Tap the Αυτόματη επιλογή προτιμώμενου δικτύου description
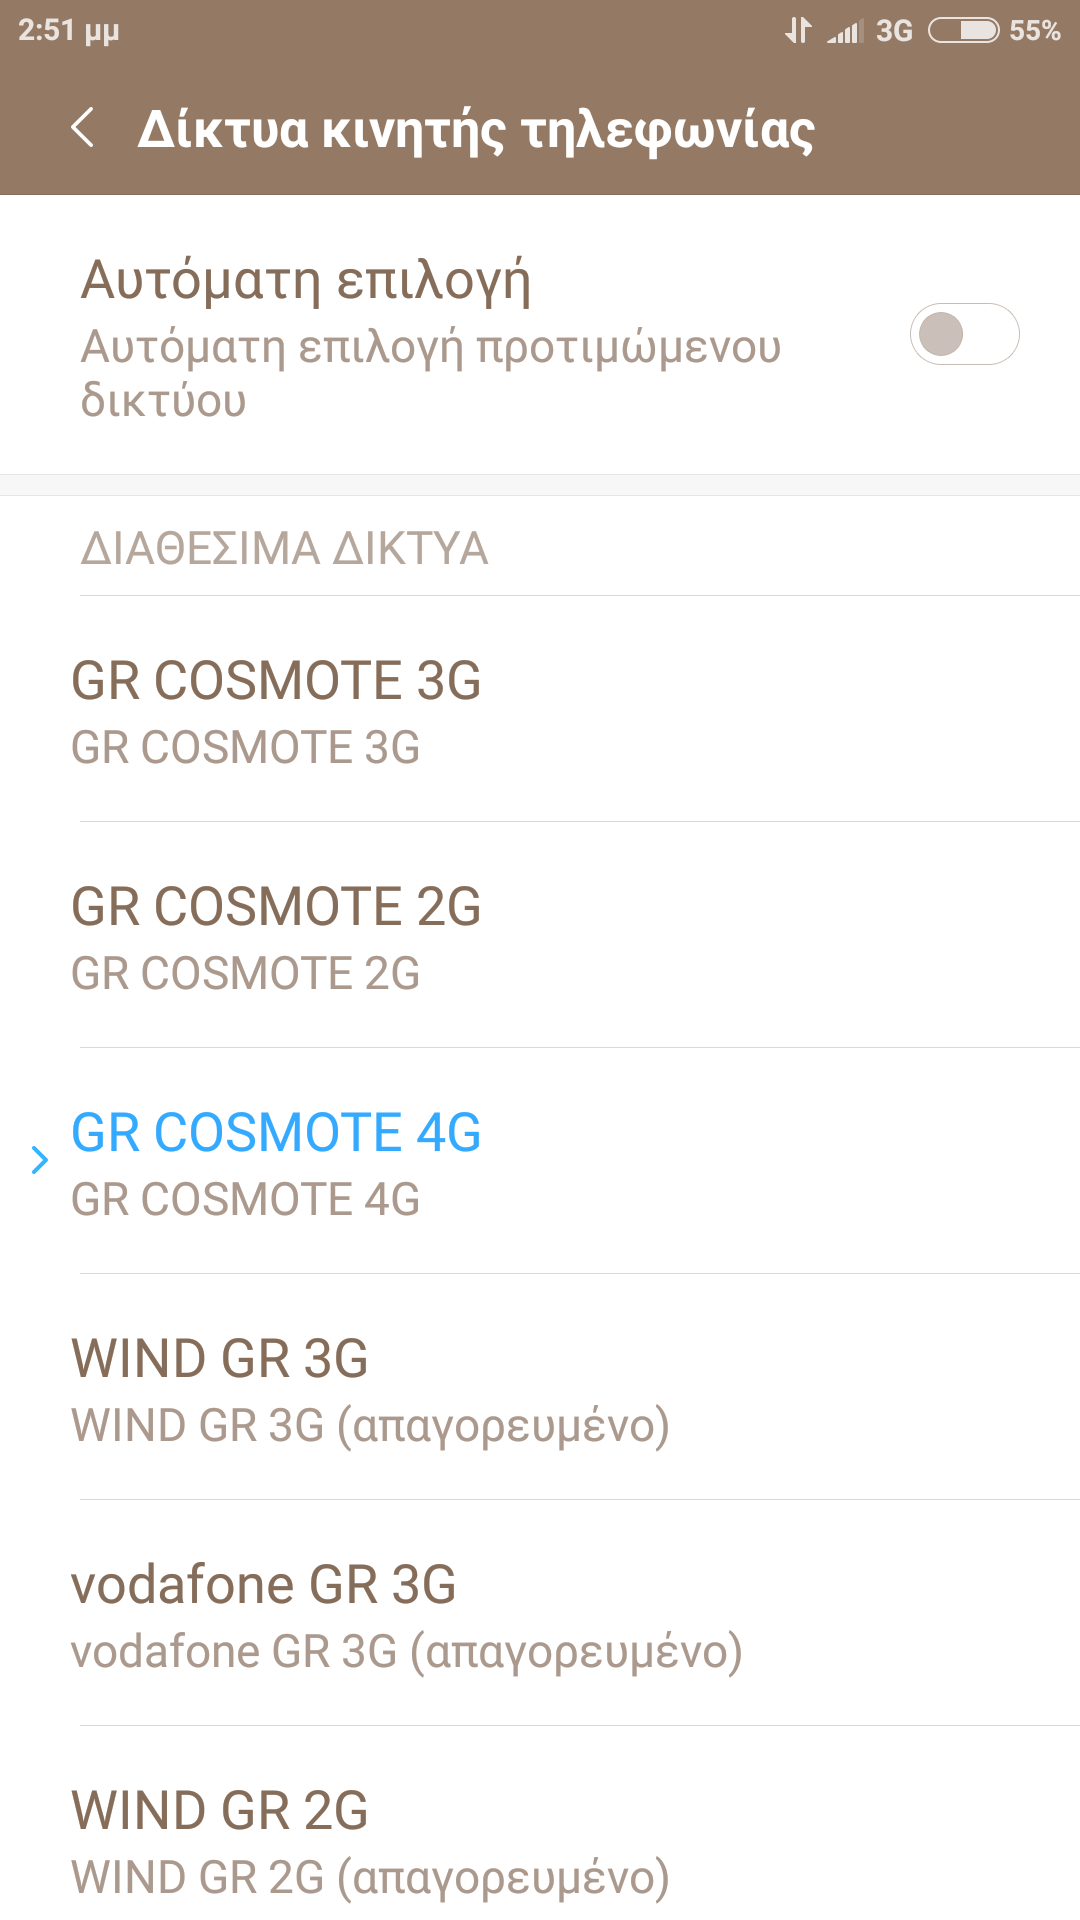This screenshot has height=1920, width=1080. pyautogui.click(x=430, y=374)
